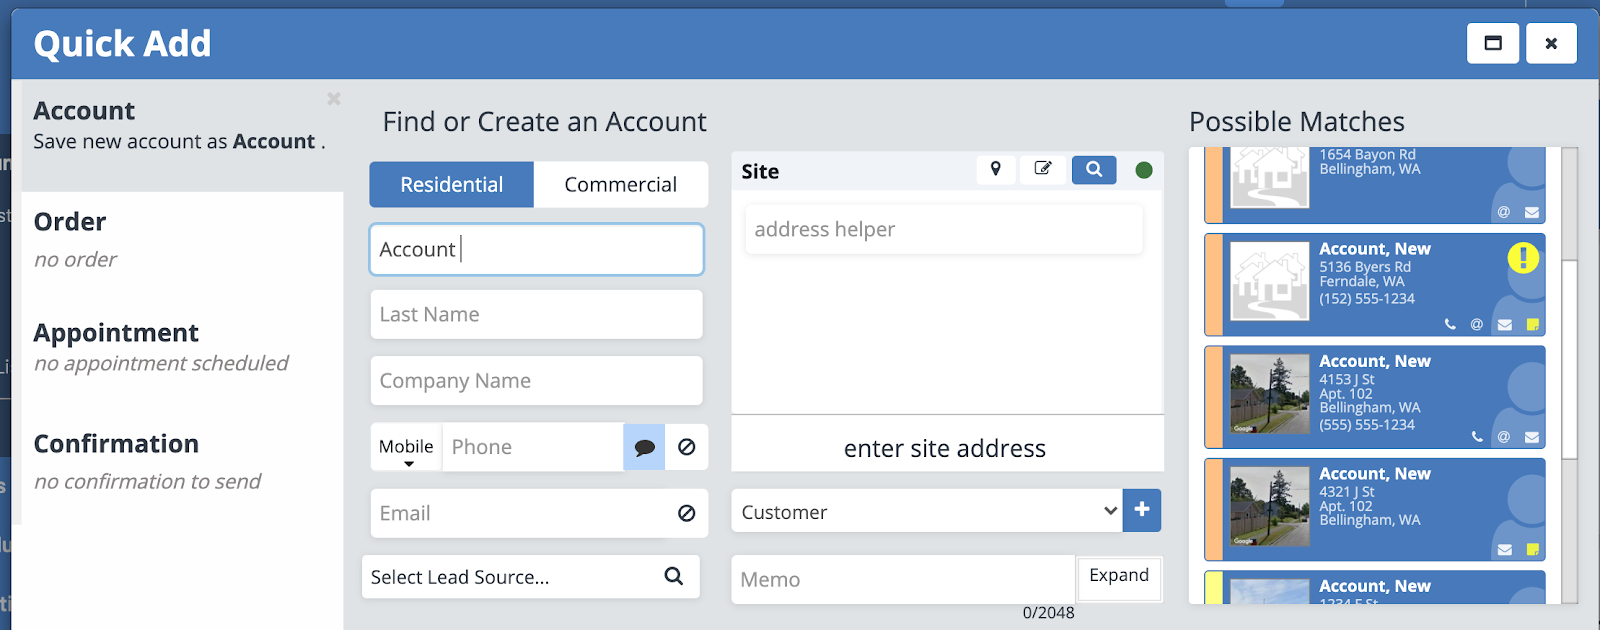The width and height of the screenshot is (1600, 630).
Task: Click phone icon on 4153 J St card
Action: click(x=1477, y=437)
